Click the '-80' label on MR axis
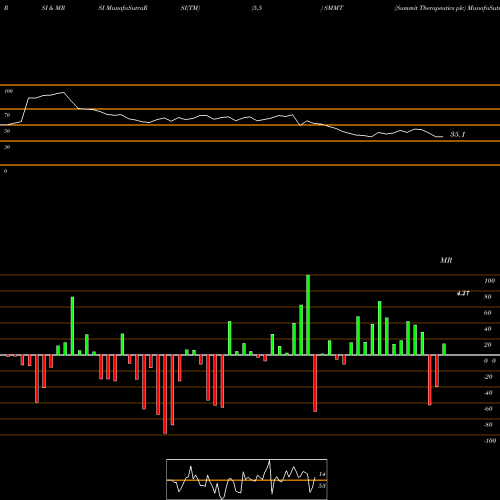The height and width of the screenshot is (500, 500). click(488, 425)
